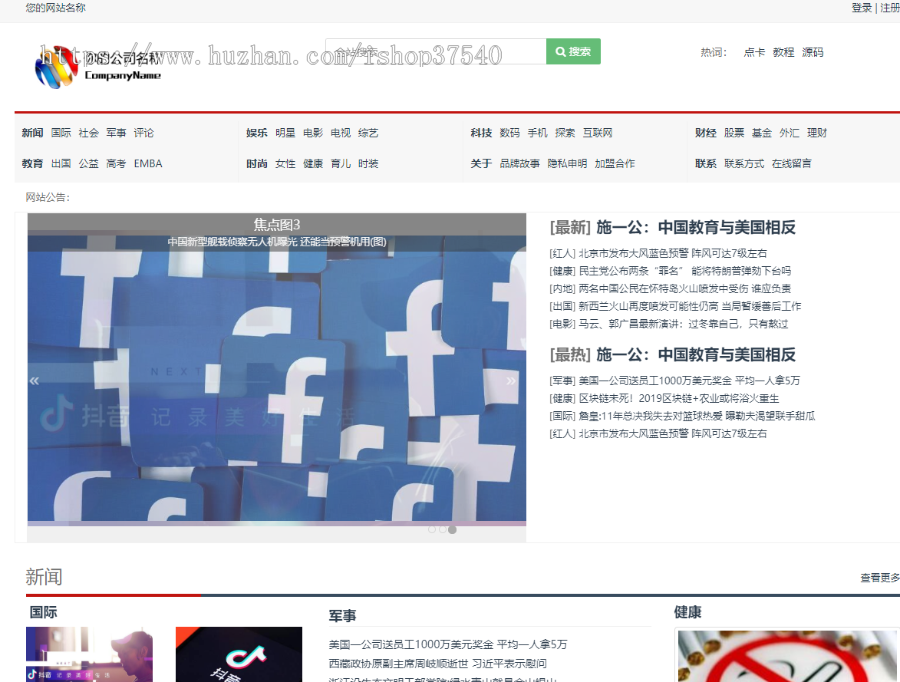
Task: Open the no-smoking 健康 thumbnail
Action: coord(786,656)
